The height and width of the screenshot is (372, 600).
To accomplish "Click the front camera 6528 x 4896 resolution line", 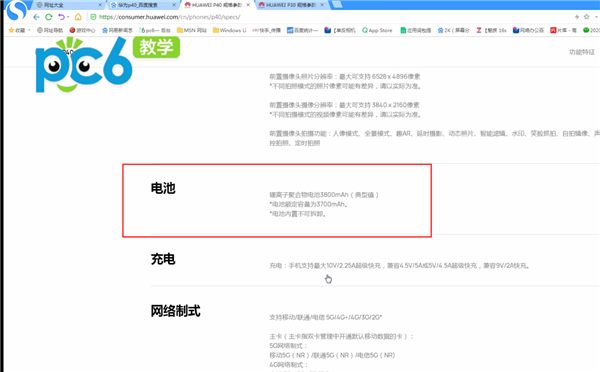I will (x=345, y=77).
